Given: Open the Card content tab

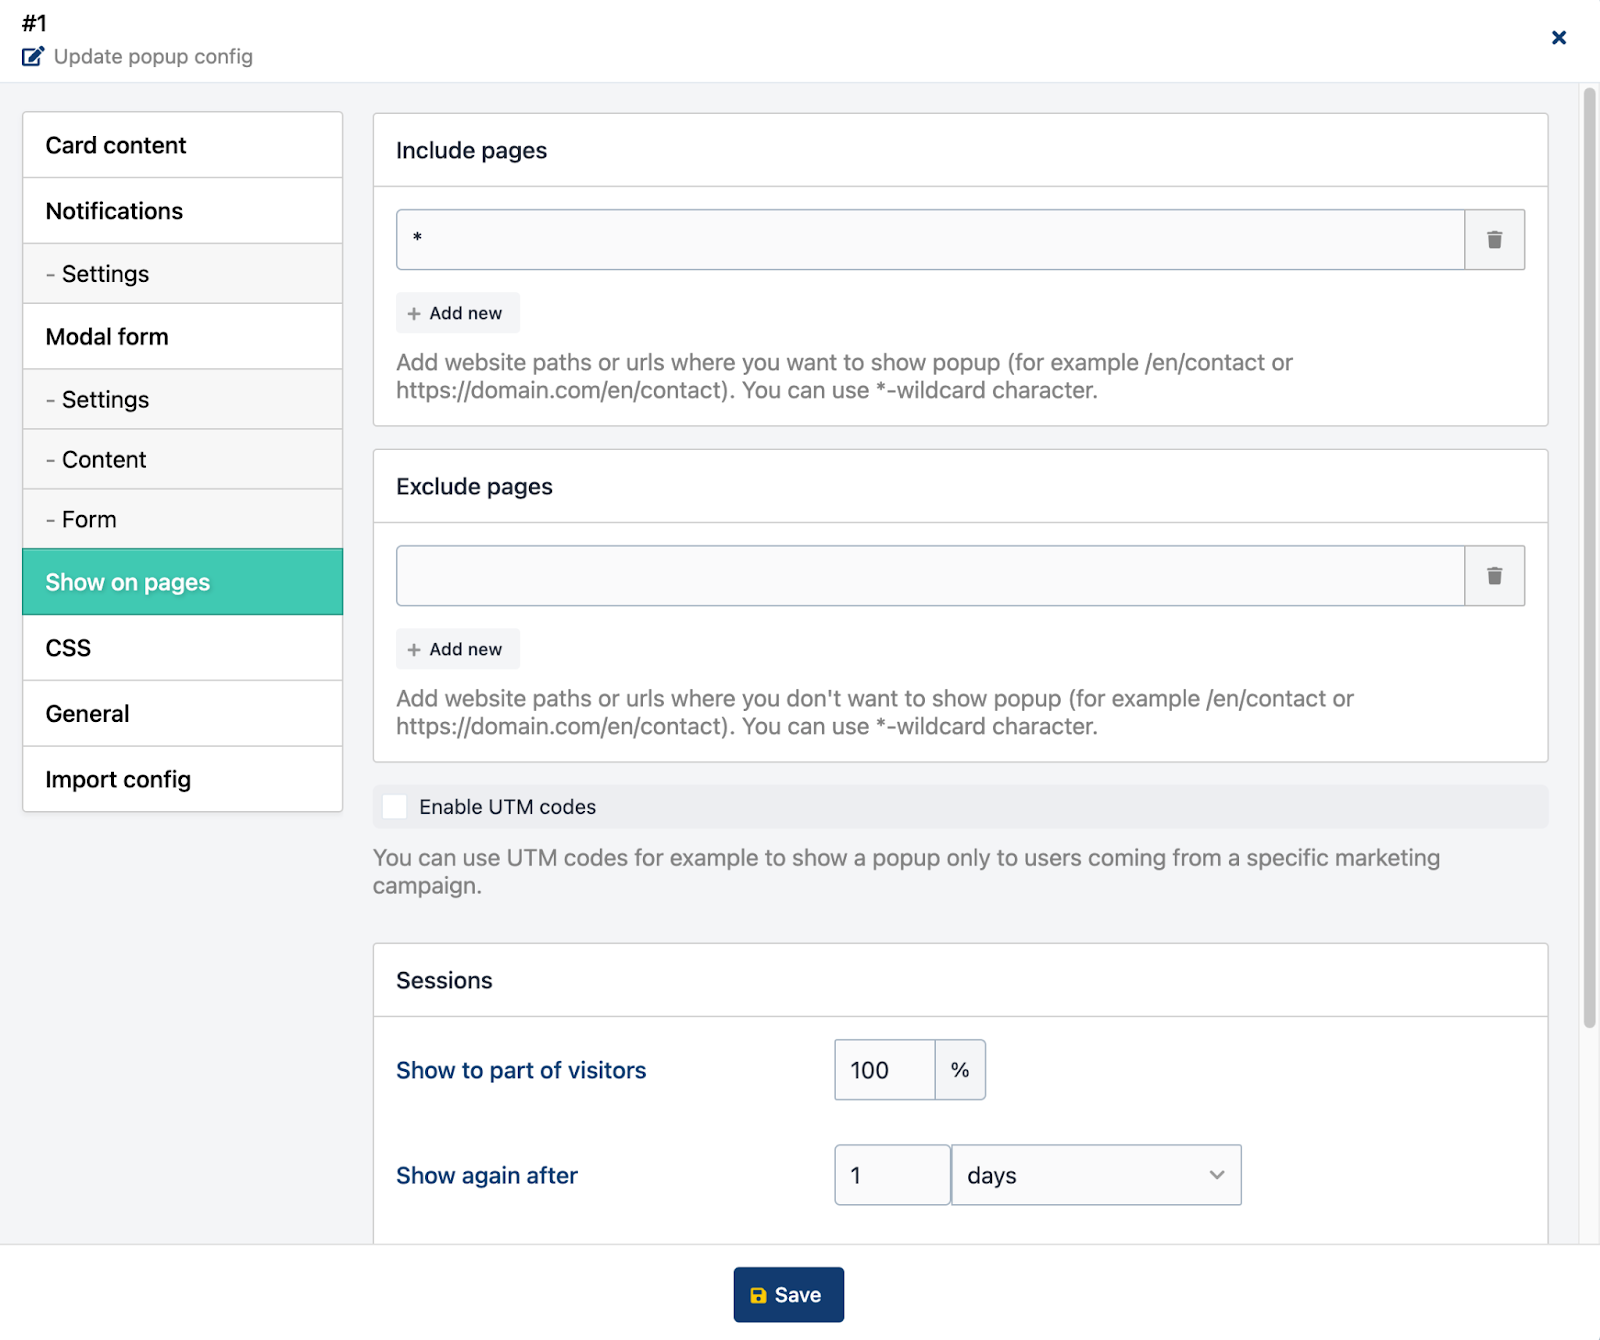Looking at the screenshot, I should tap(182, 145).
